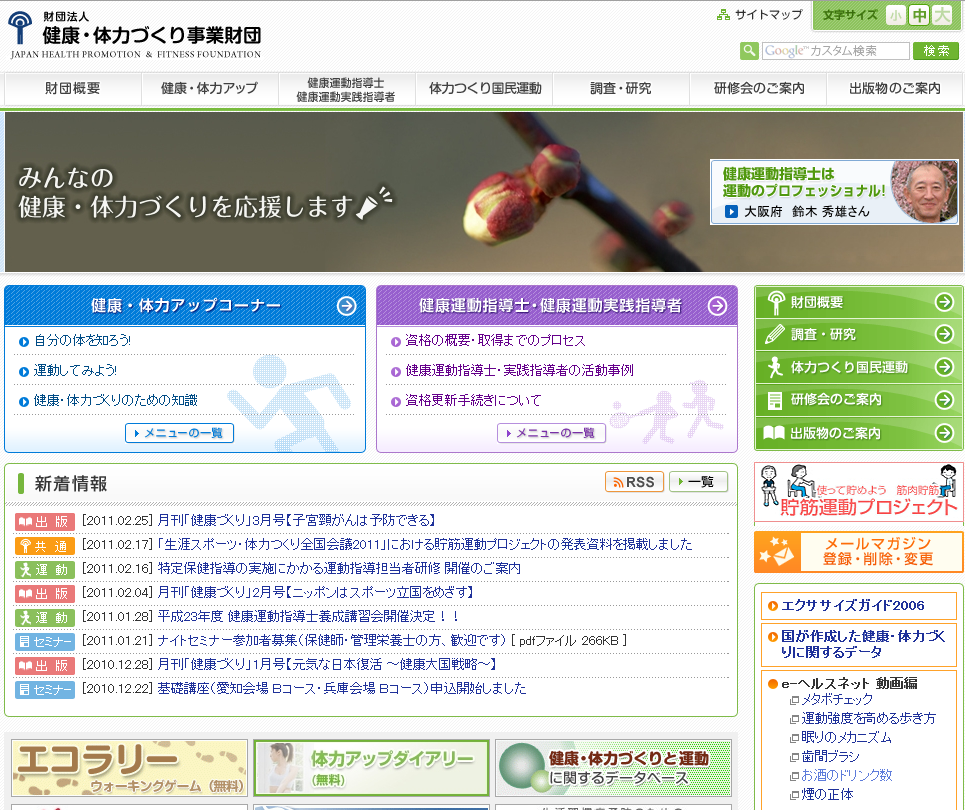Toggle the 中 font size setting
The height and width of the screenshot is (810, 965).
tap(921, 16)
